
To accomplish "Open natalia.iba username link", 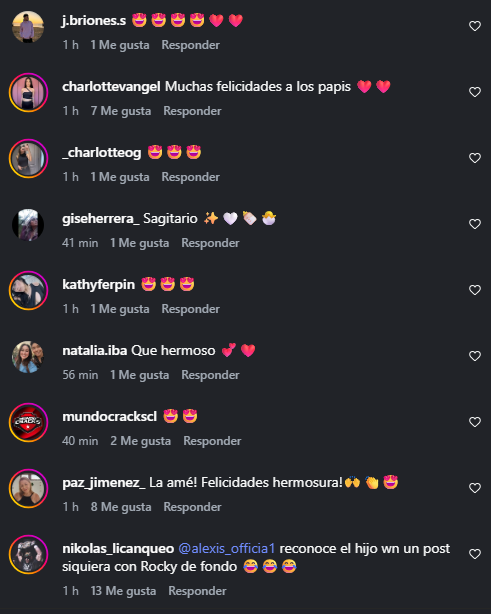I will pos(95,350).
